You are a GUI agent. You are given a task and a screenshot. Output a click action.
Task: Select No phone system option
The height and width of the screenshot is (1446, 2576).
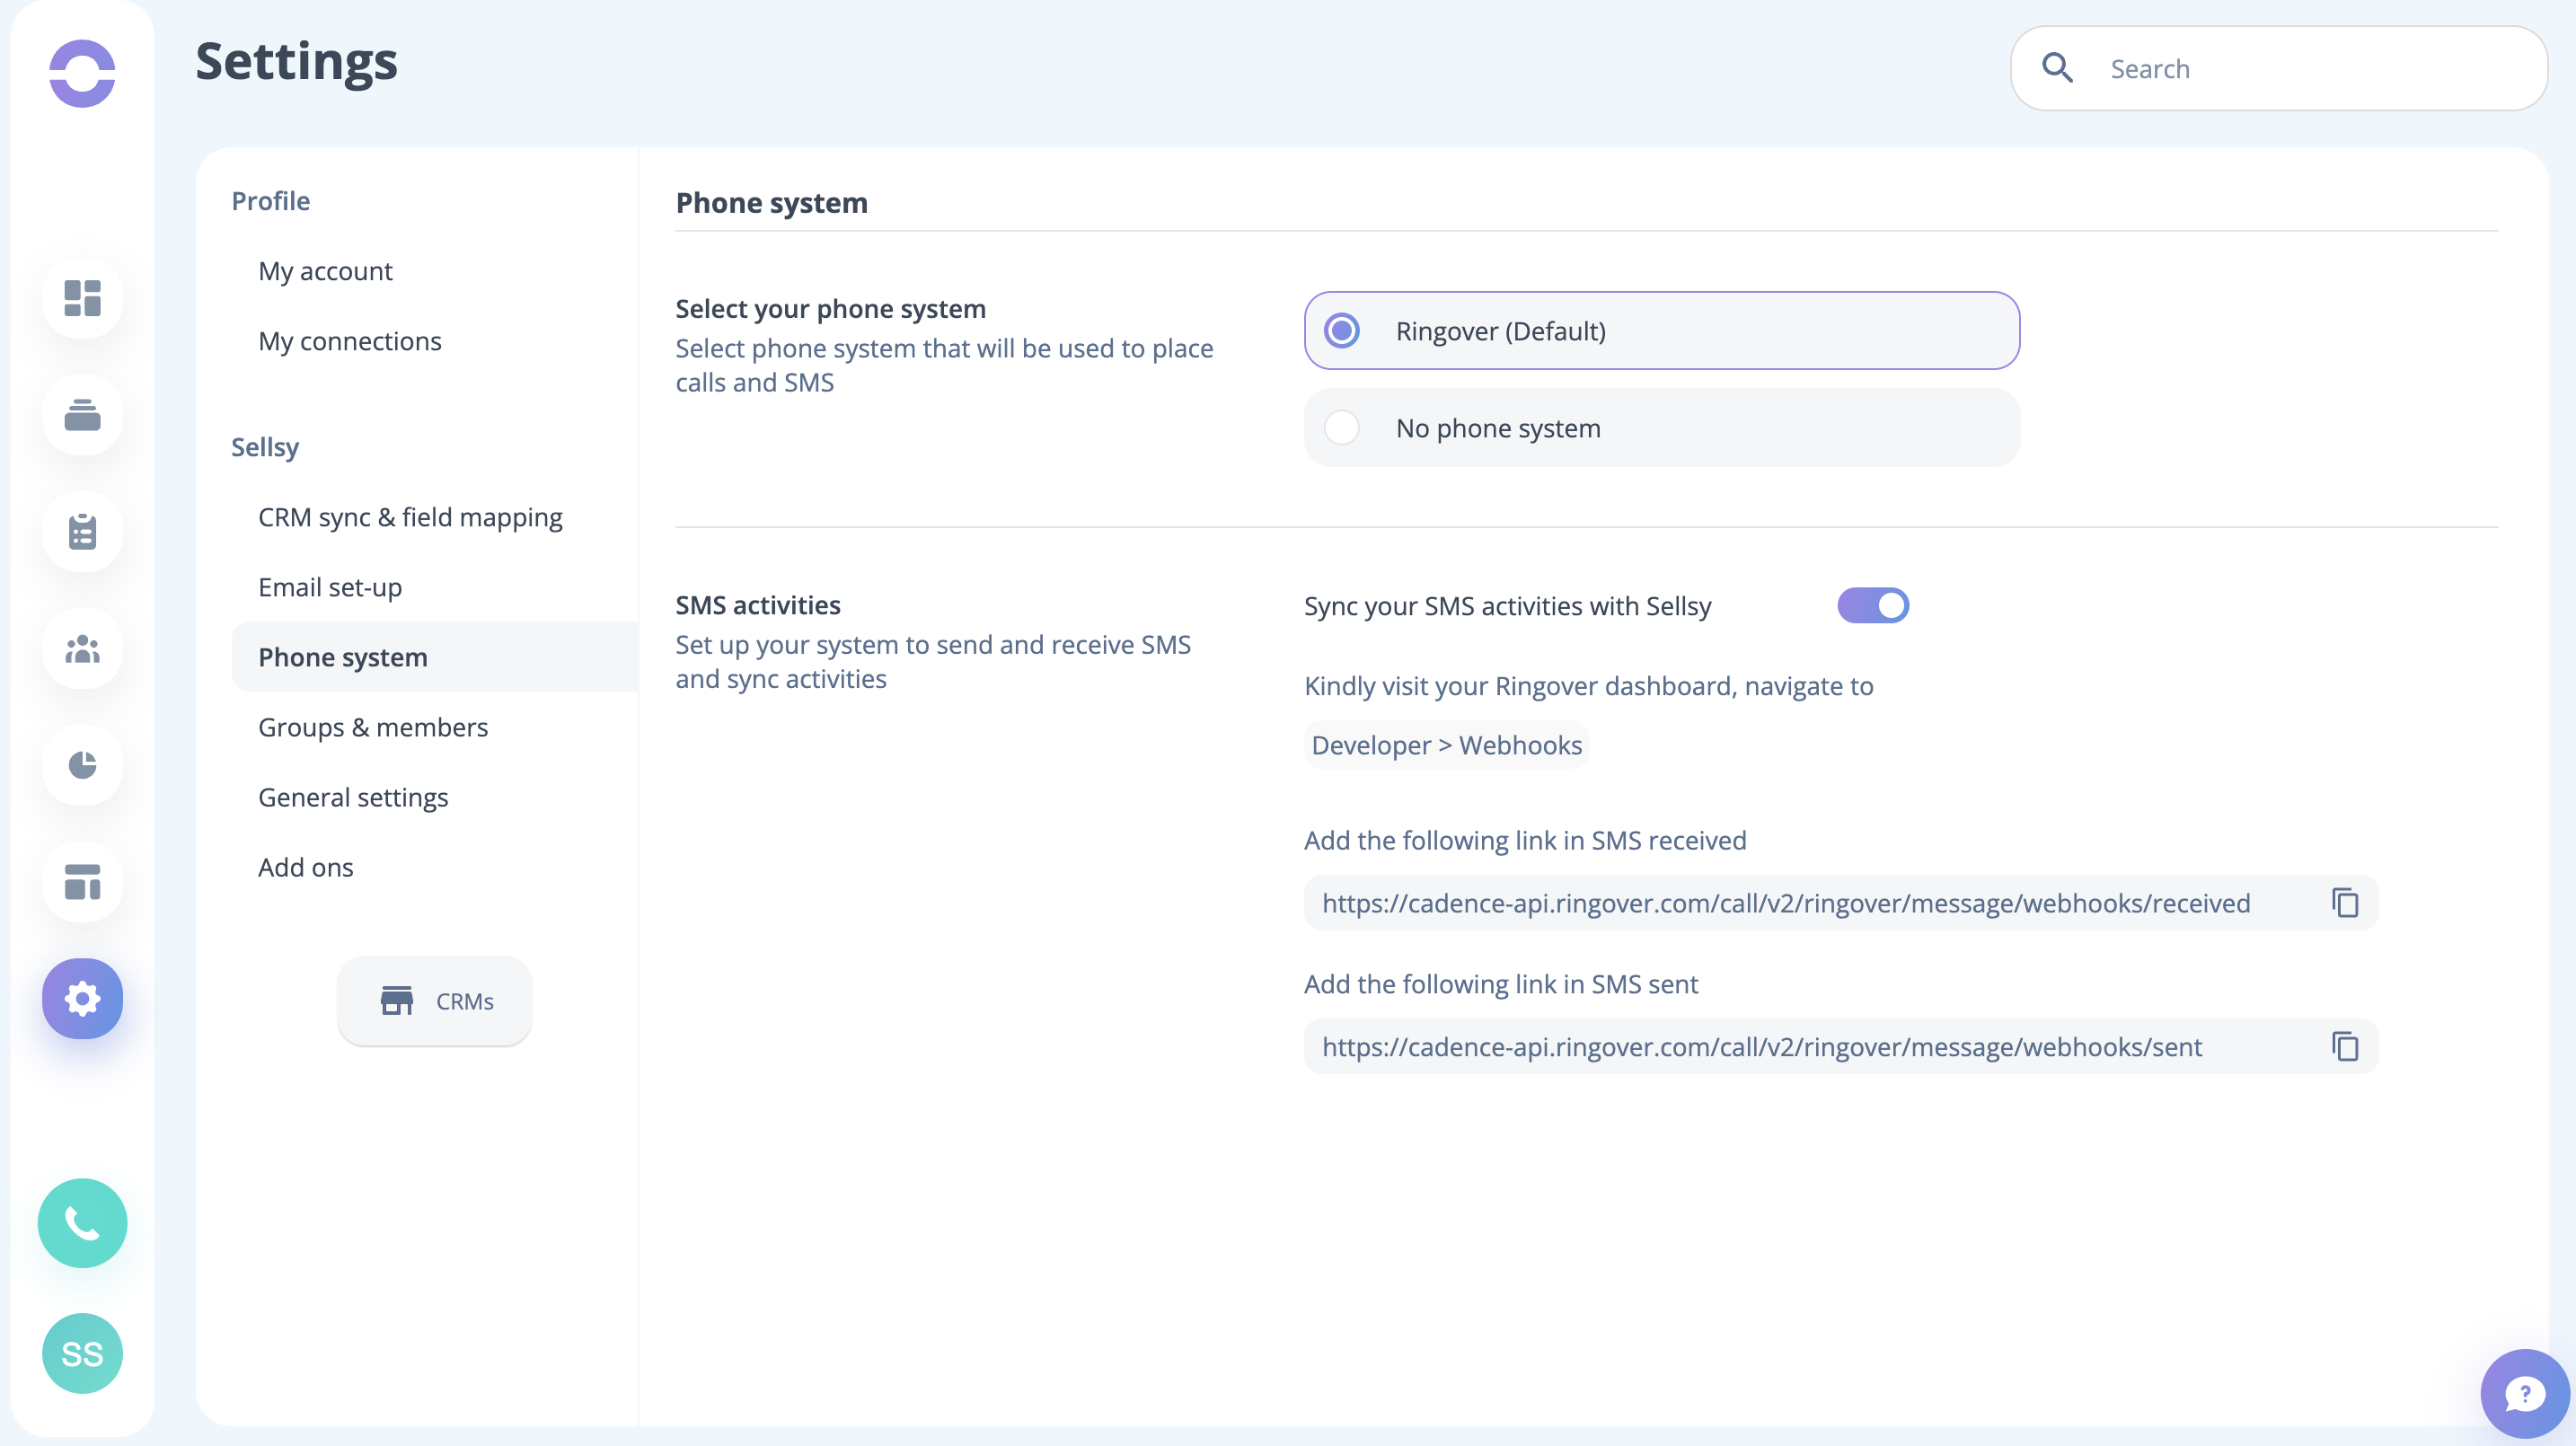[1662, 428]
